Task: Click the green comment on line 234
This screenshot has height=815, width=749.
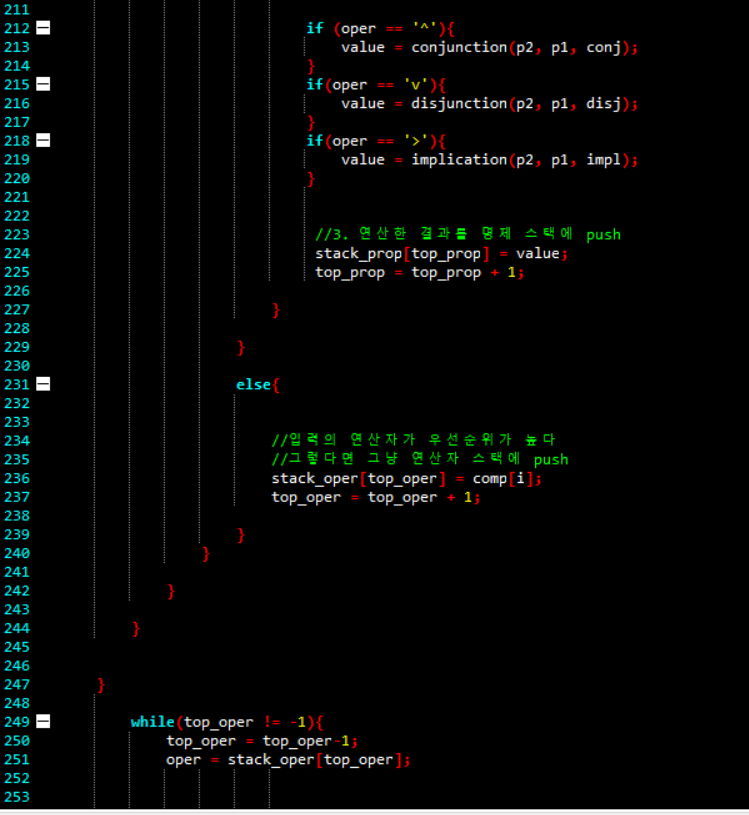Action: pos(414,440)
